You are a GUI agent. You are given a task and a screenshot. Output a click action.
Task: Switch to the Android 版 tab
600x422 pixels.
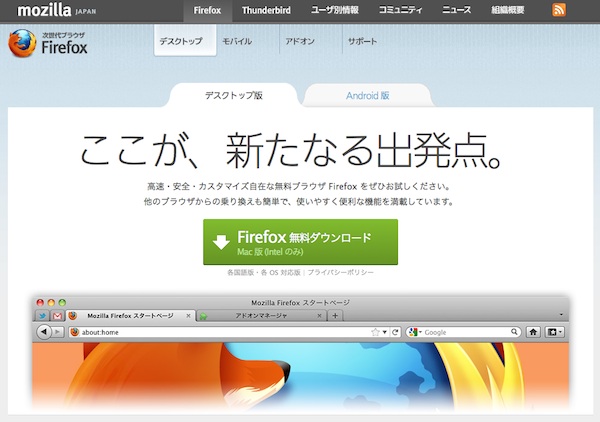tap(367, 96)
